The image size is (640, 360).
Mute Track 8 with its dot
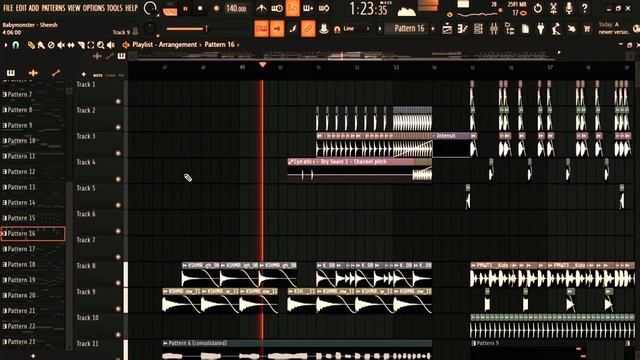pyautogui.click(x=118, y=282)
